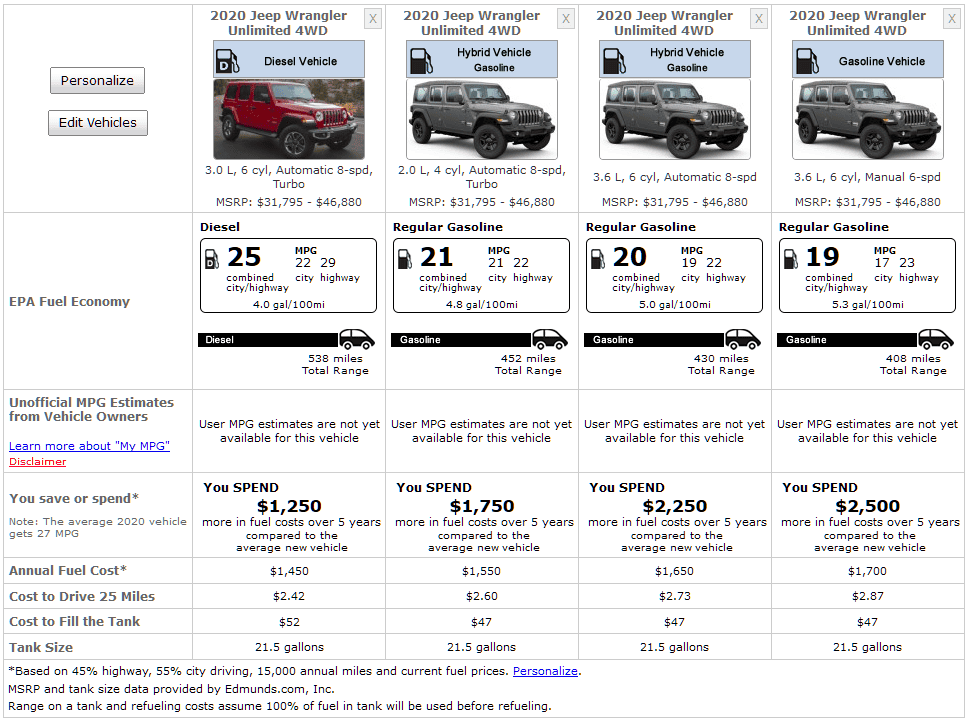Select the 4.8 gal/100mi value

[481, 304]
